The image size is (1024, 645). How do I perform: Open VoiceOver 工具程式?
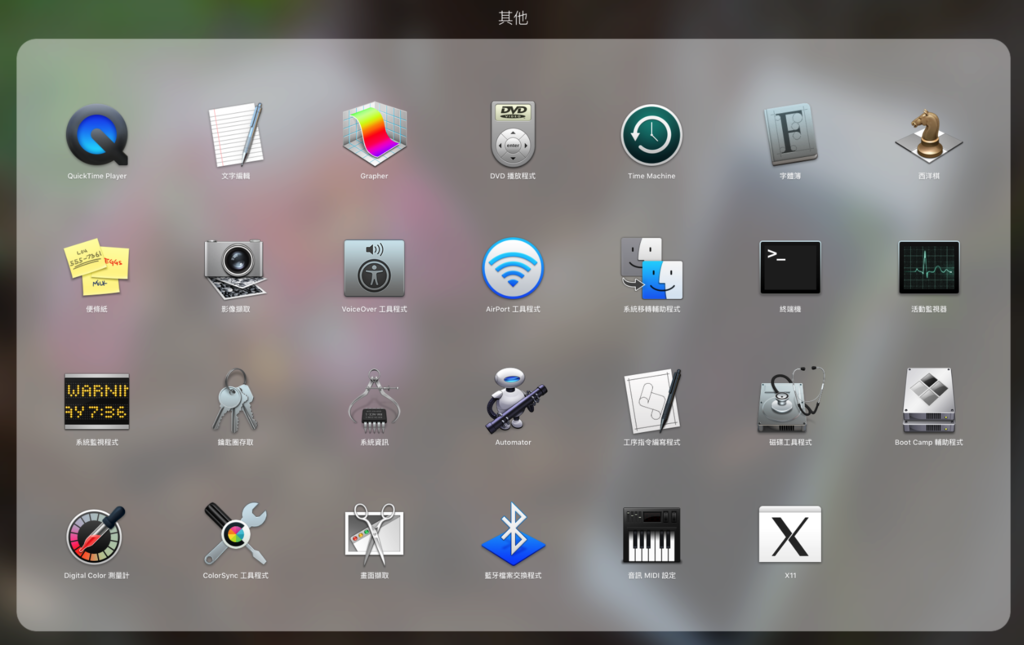point(374,268)
